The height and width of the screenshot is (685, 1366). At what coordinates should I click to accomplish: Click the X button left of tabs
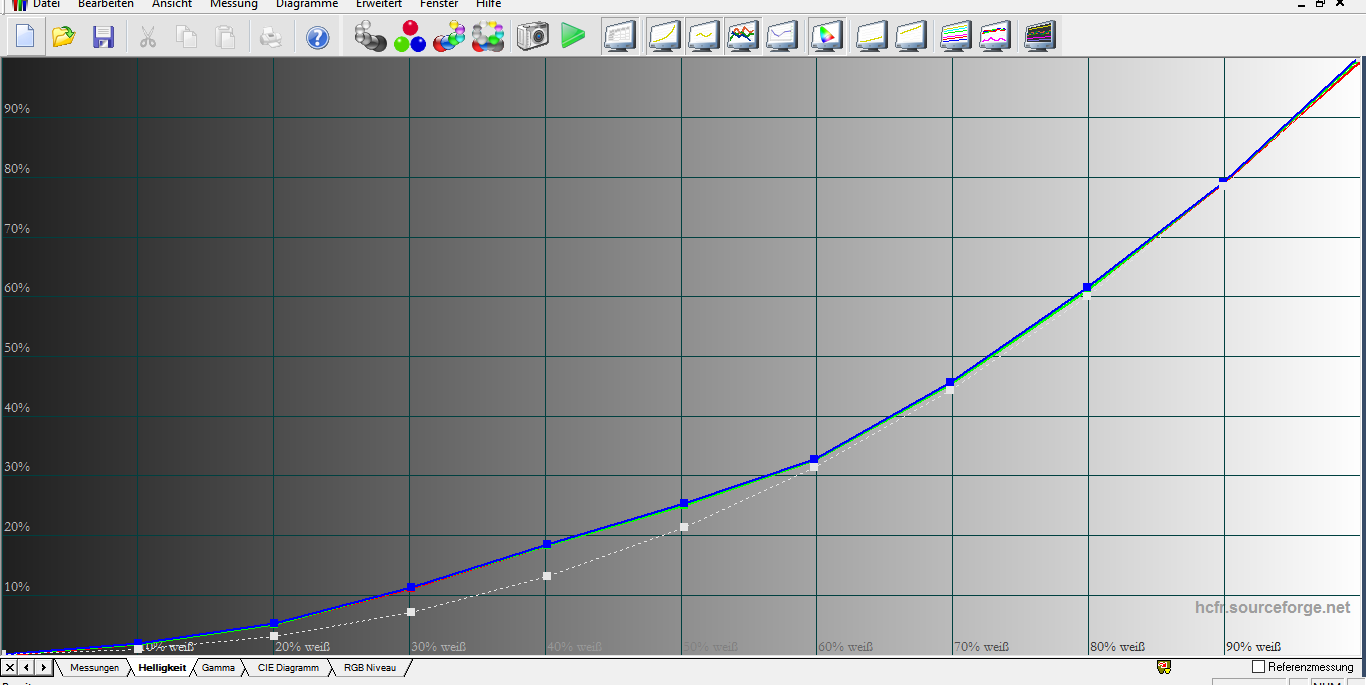coord(10,667)
